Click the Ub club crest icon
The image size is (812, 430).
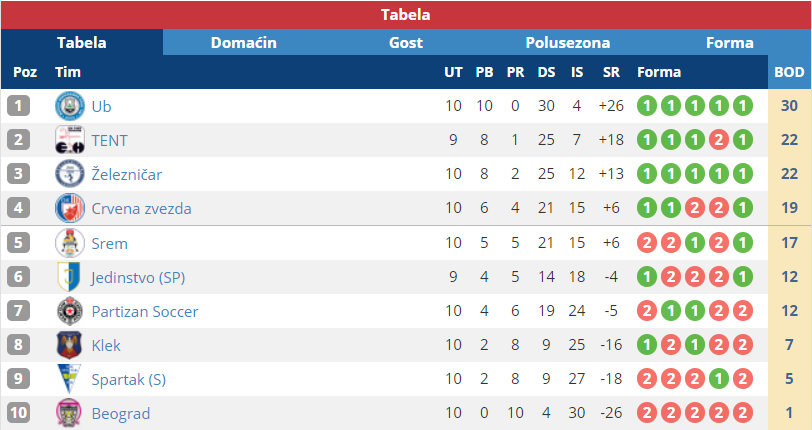(69, 106)
